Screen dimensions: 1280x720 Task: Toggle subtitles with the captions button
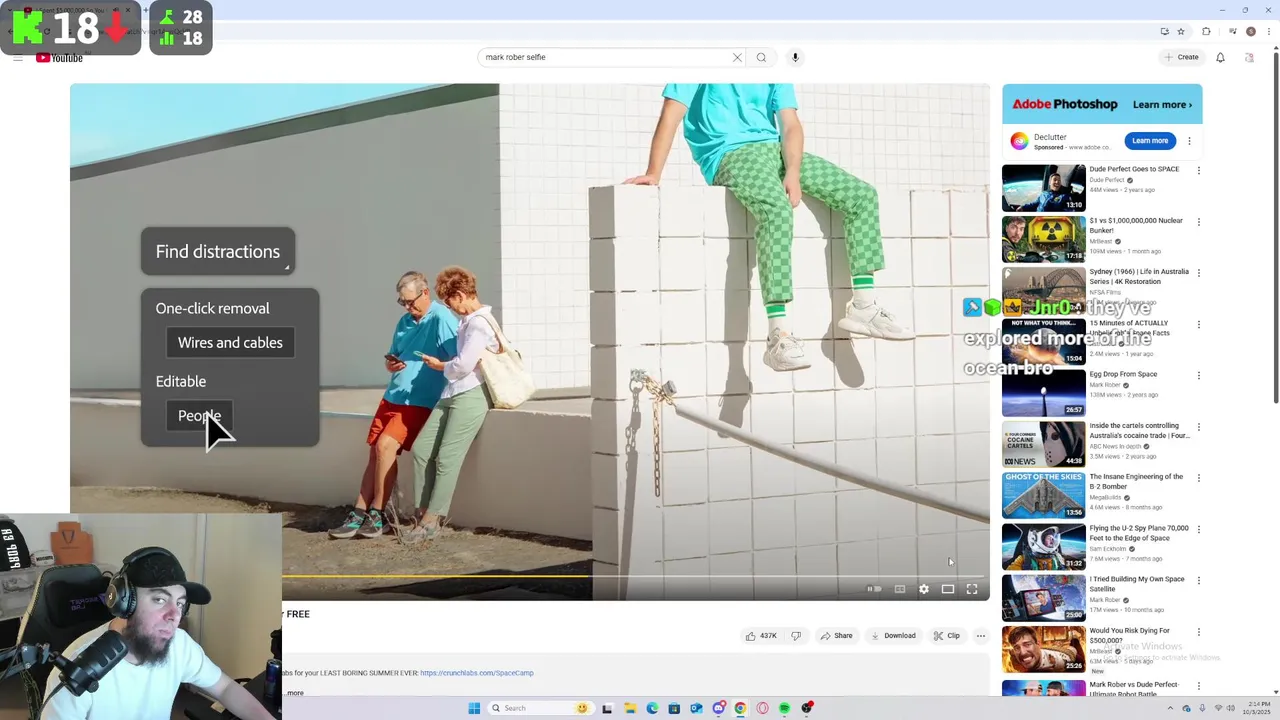click(x=900, y=589)
